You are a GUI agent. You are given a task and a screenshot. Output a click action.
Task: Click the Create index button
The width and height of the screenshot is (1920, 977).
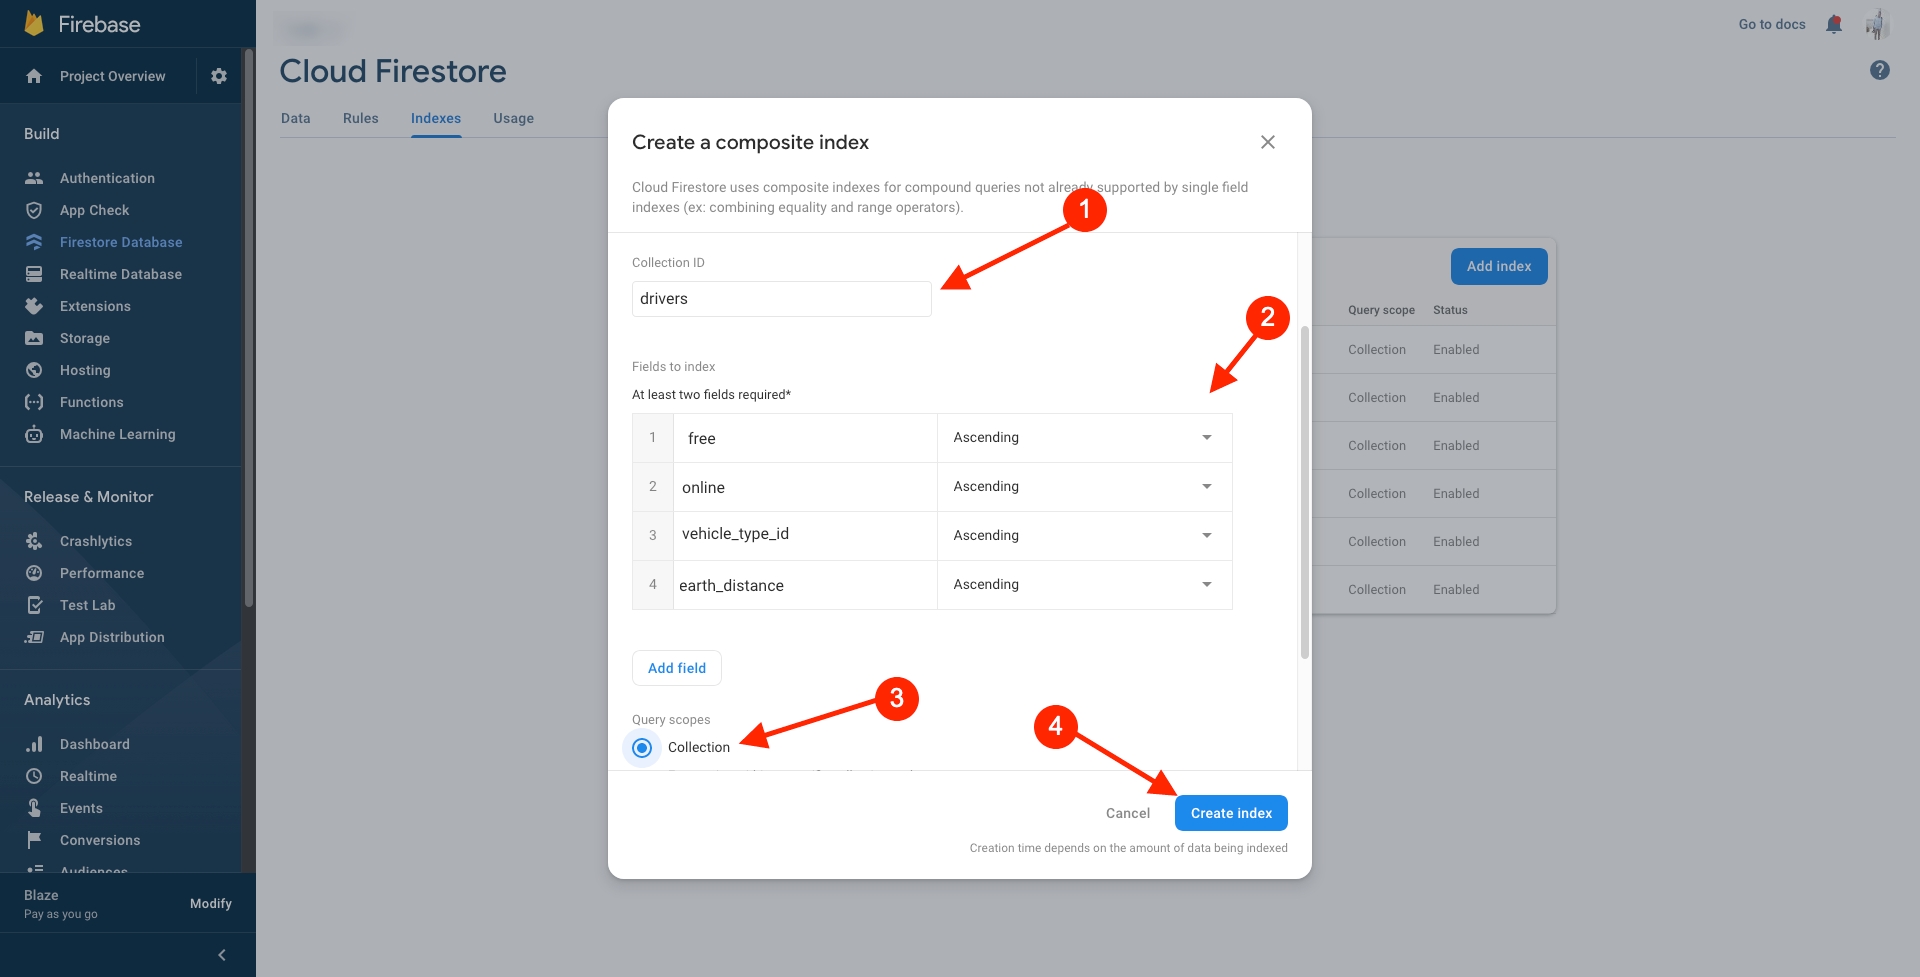point(1230,813)
